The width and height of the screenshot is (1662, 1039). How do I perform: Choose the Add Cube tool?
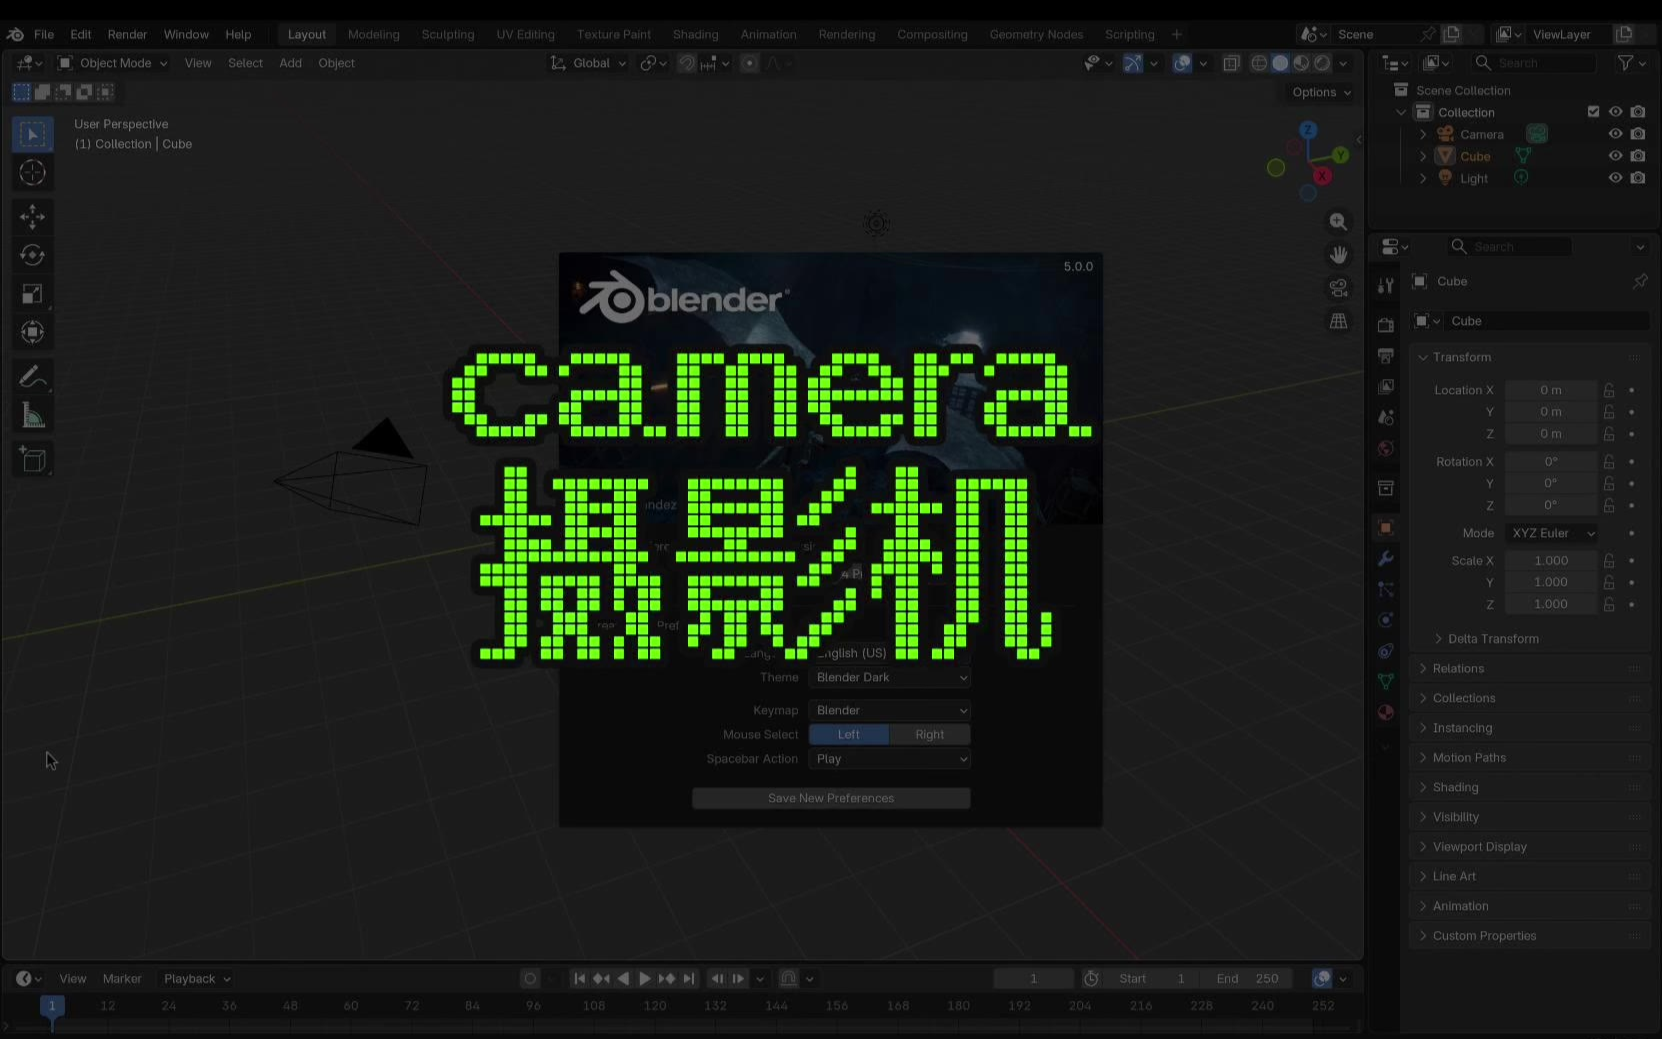[32, 460]
